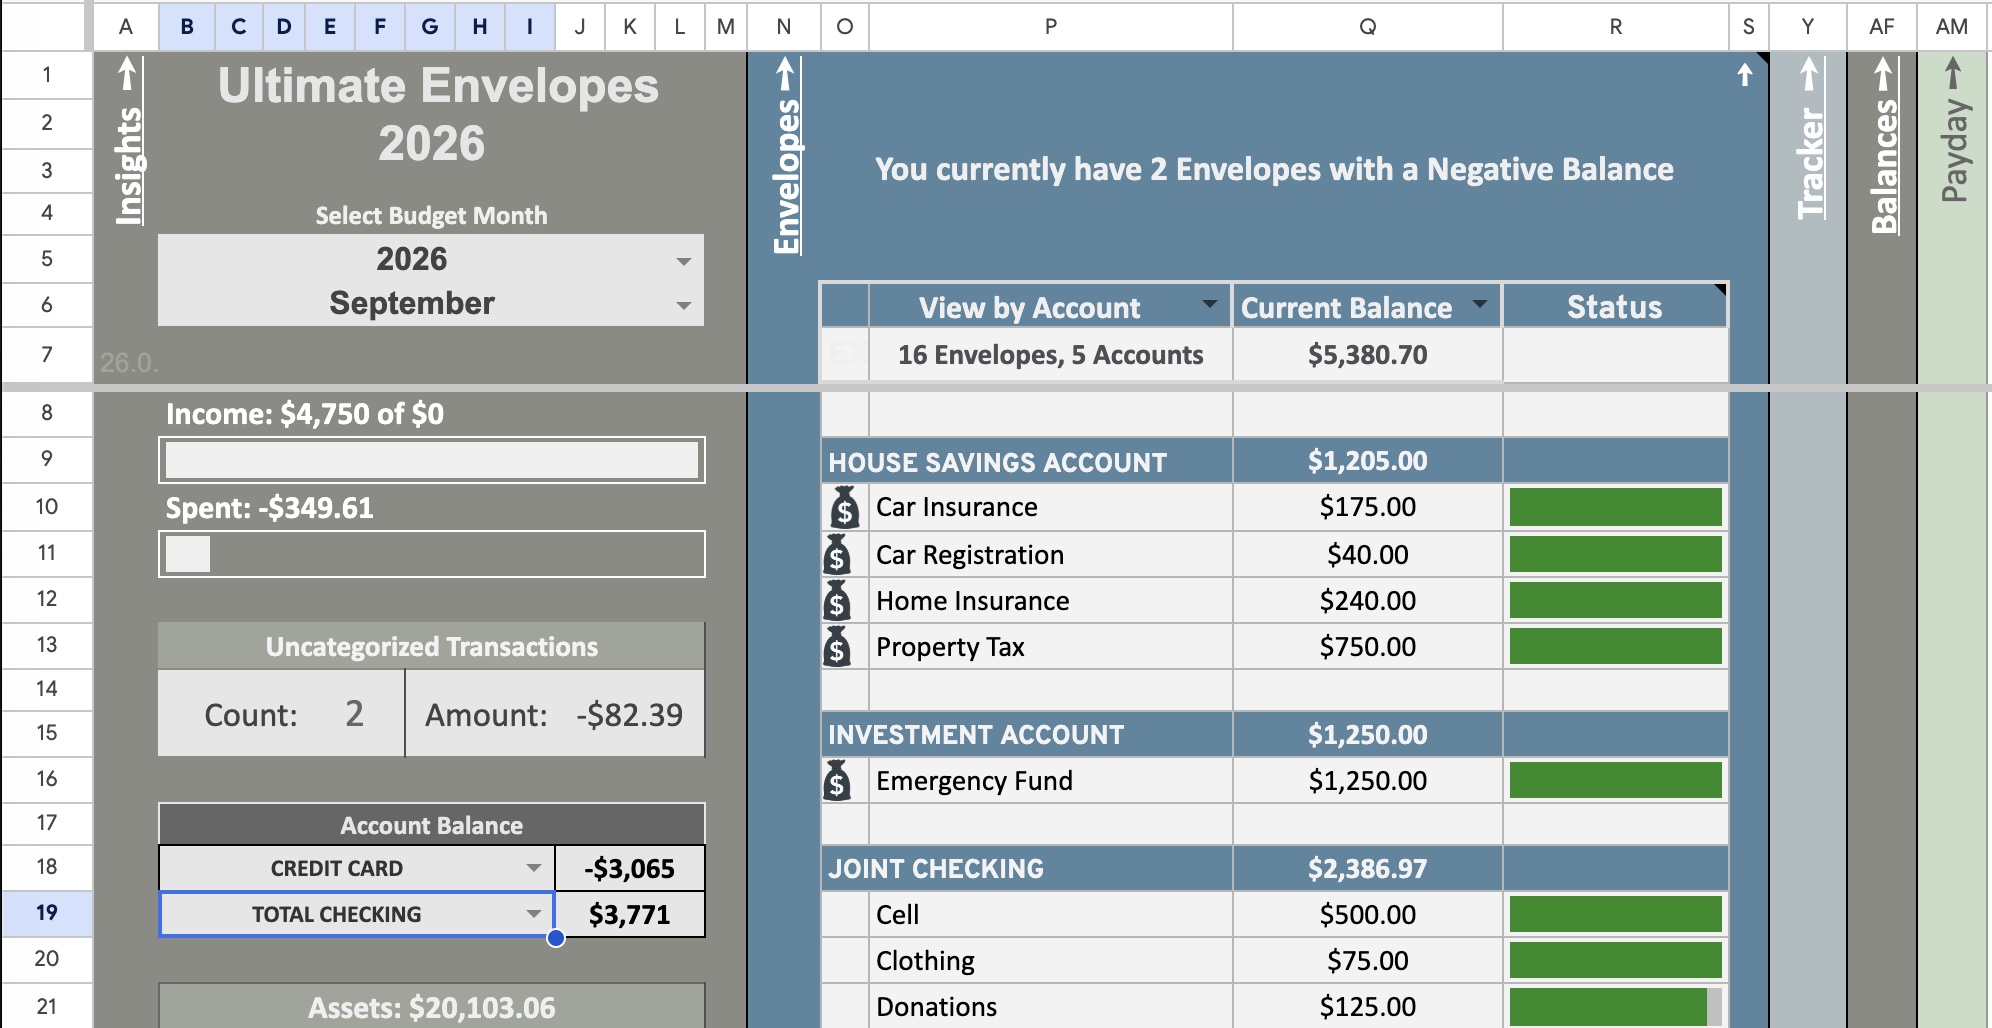Go to the Balances section

coord(1884,166)
